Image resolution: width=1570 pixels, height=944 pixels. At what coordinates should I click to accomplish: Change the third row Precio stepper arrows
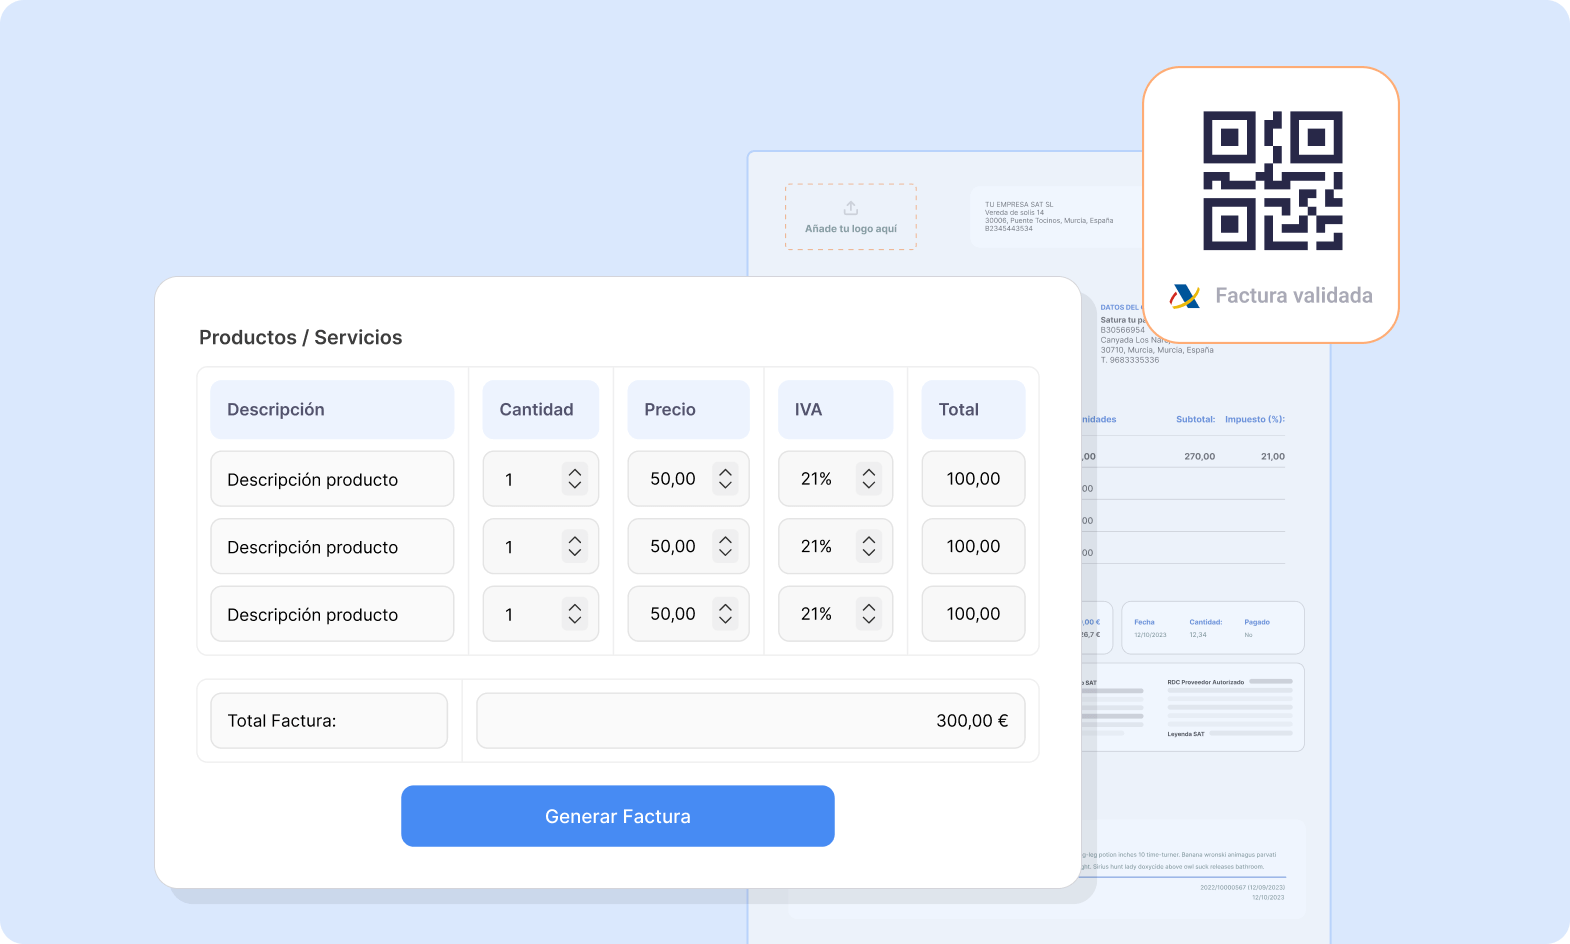[725, 614]
